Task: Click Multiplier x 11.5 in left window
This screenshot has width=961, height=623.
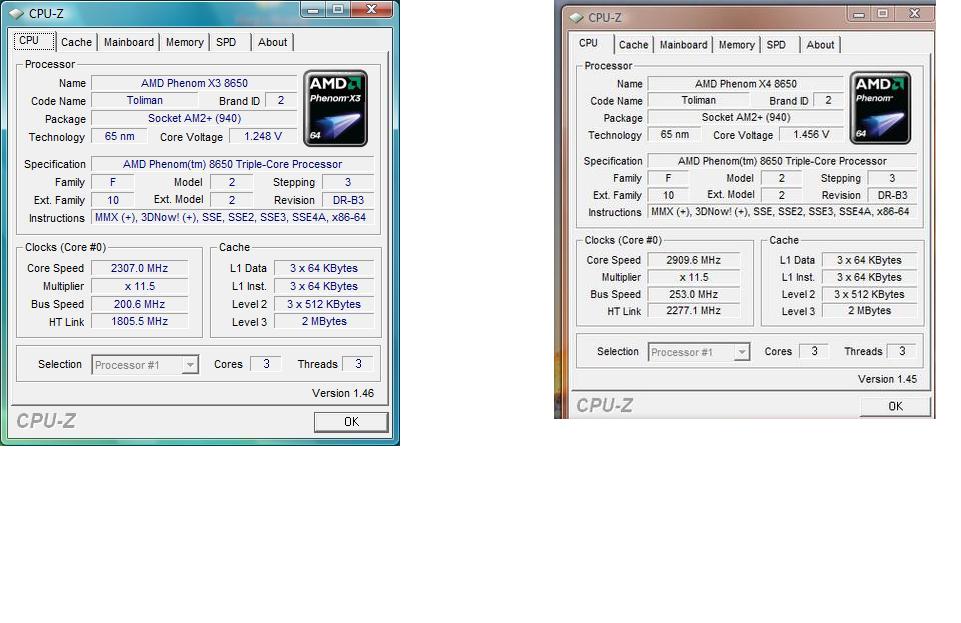Action: pos(140,287)
